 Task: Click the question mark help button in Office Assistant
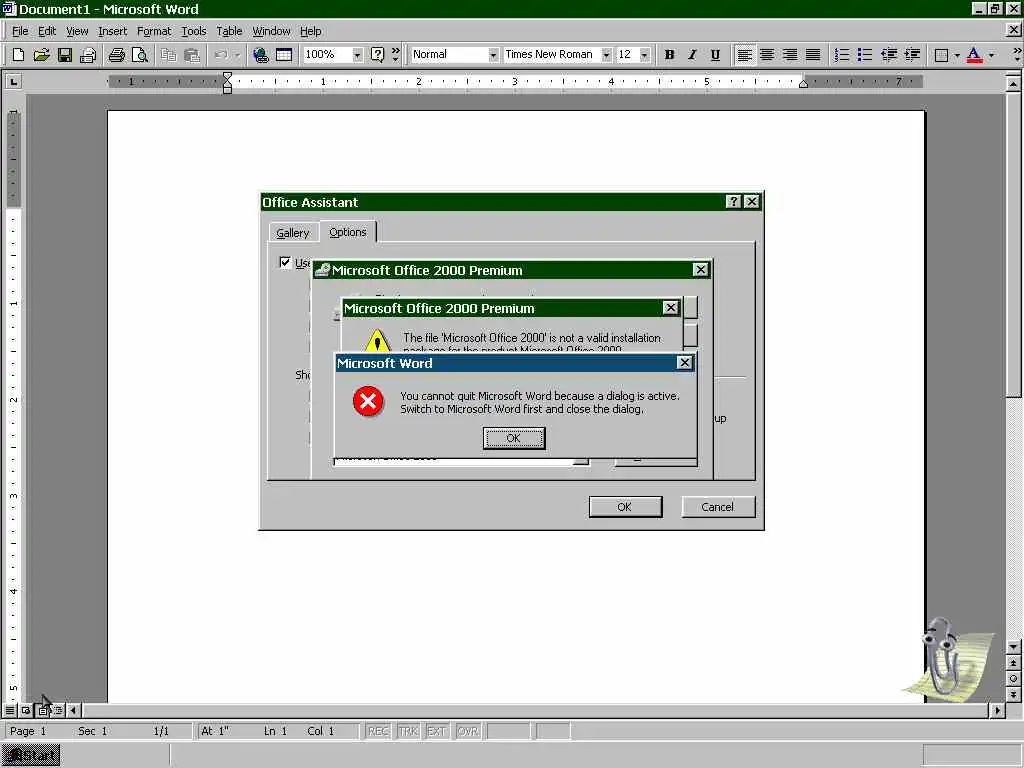[x=733, y=202]
